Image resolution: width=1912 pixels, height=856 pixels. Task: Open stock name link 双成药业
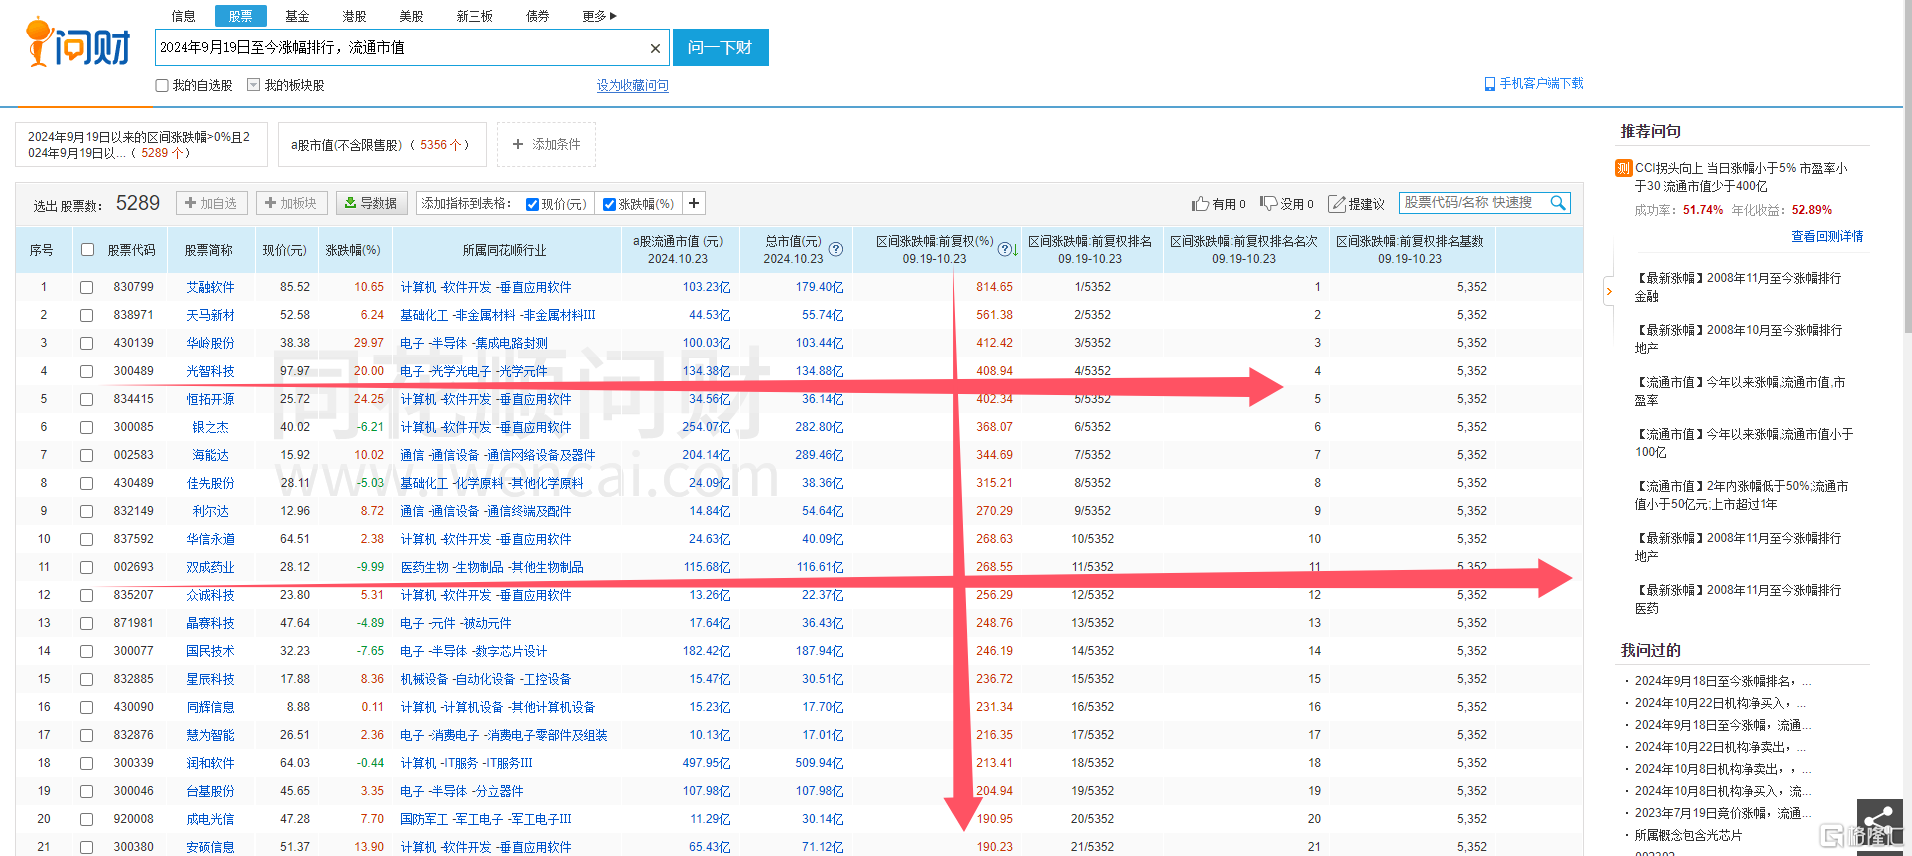210,567
